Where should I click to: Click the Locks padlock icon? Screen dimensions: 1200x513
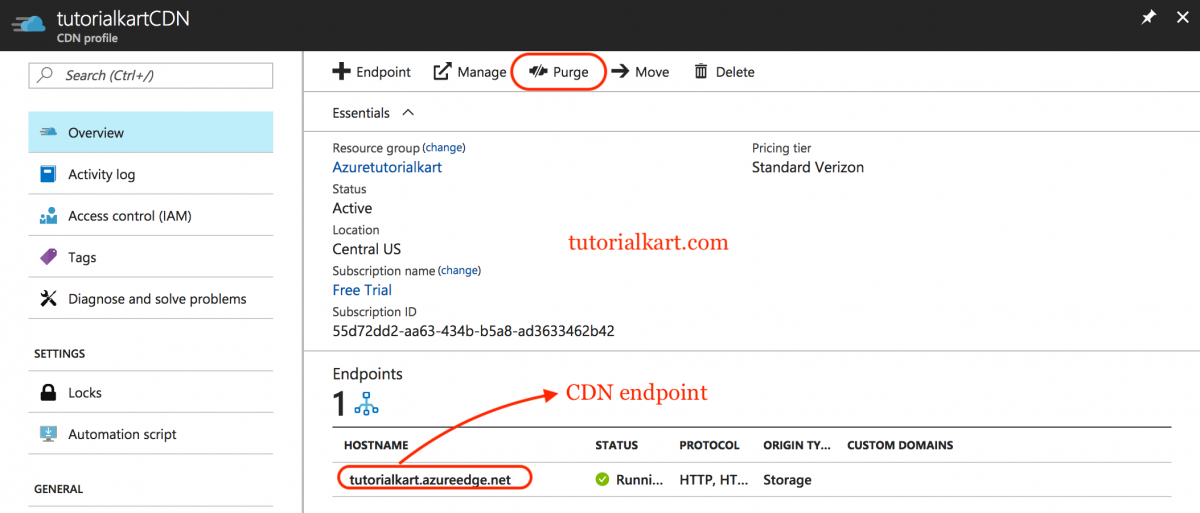coord(48,392)
